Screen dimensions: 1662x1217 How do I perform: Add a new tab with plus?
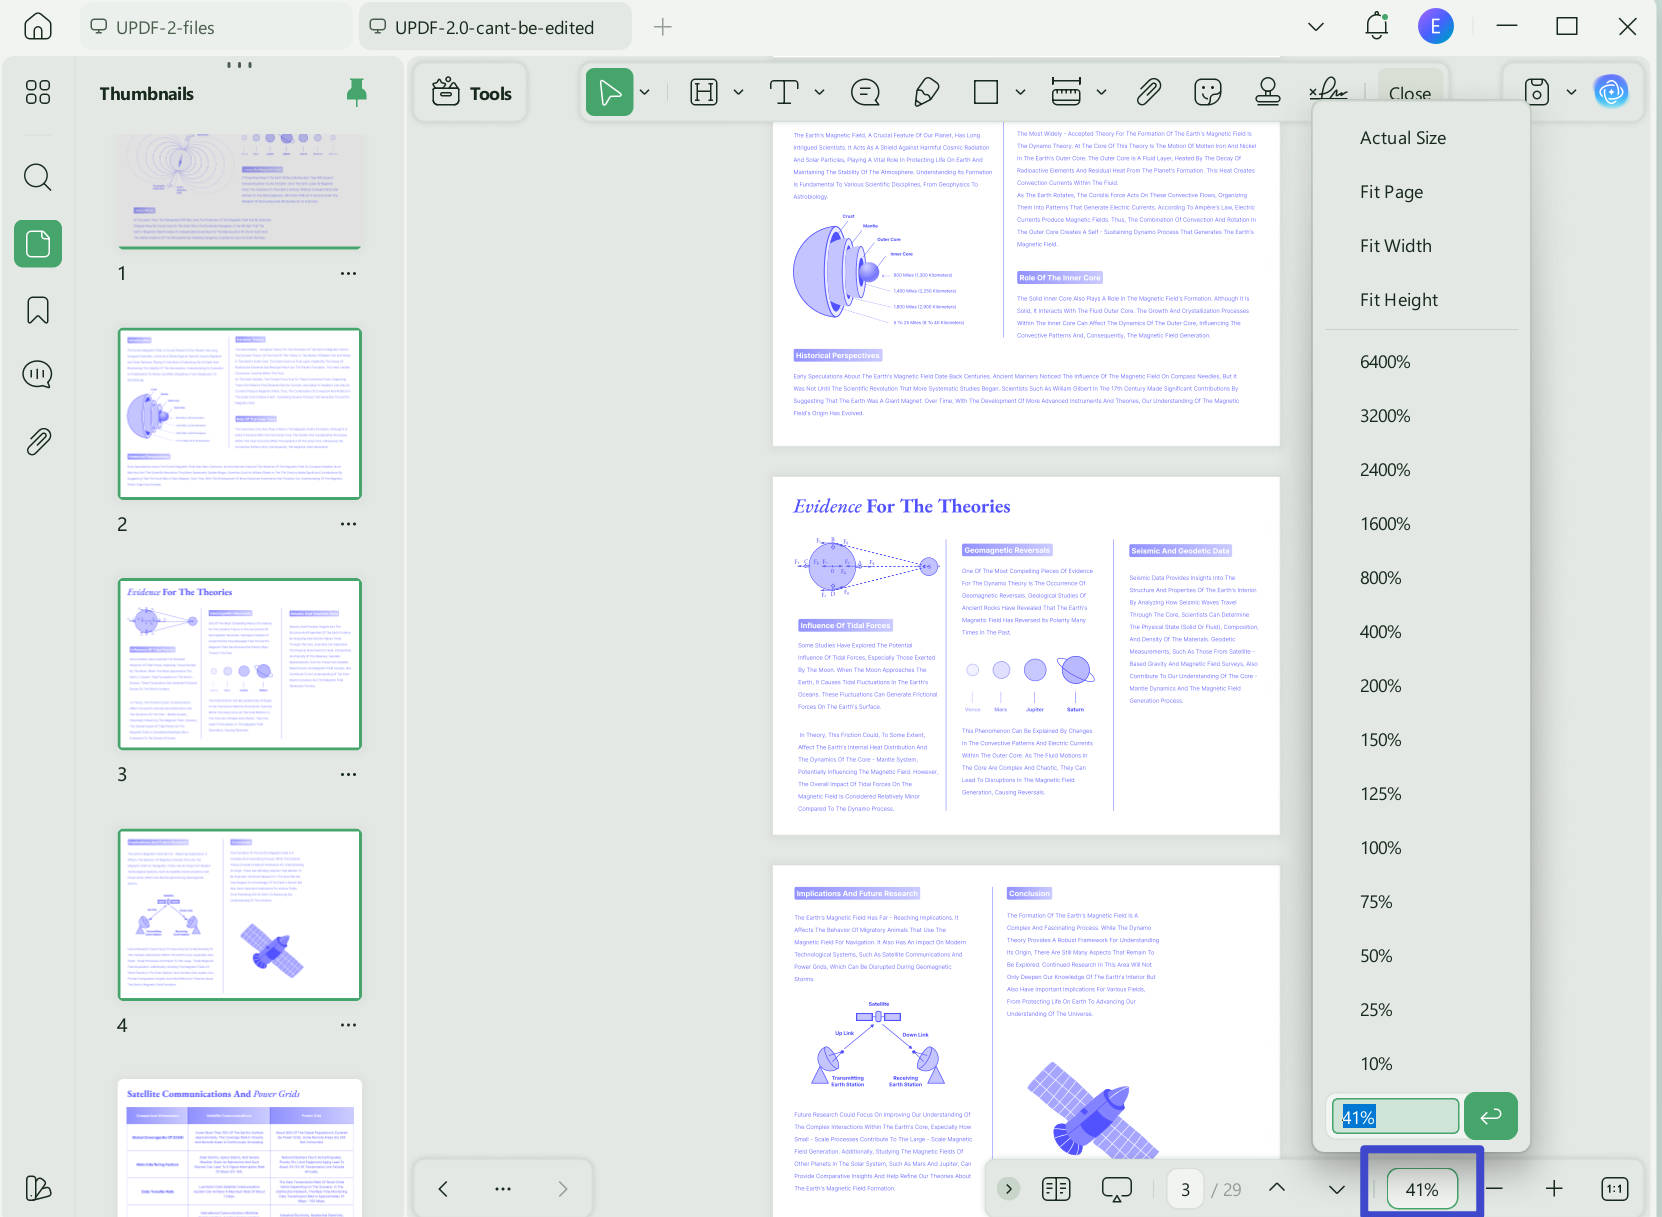(662, 27)
